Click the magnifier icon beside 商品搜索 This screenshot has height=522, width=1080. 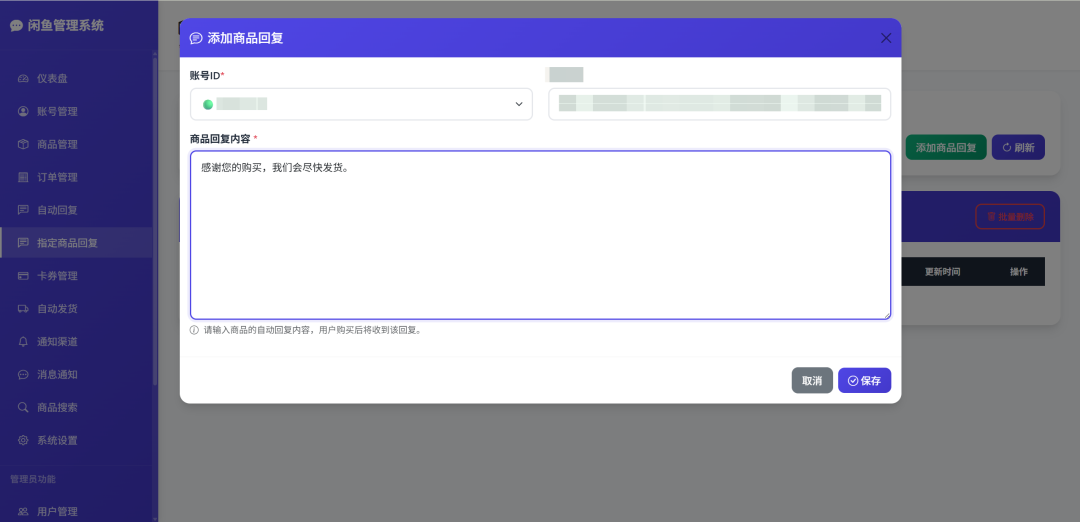tap(23, 408)
